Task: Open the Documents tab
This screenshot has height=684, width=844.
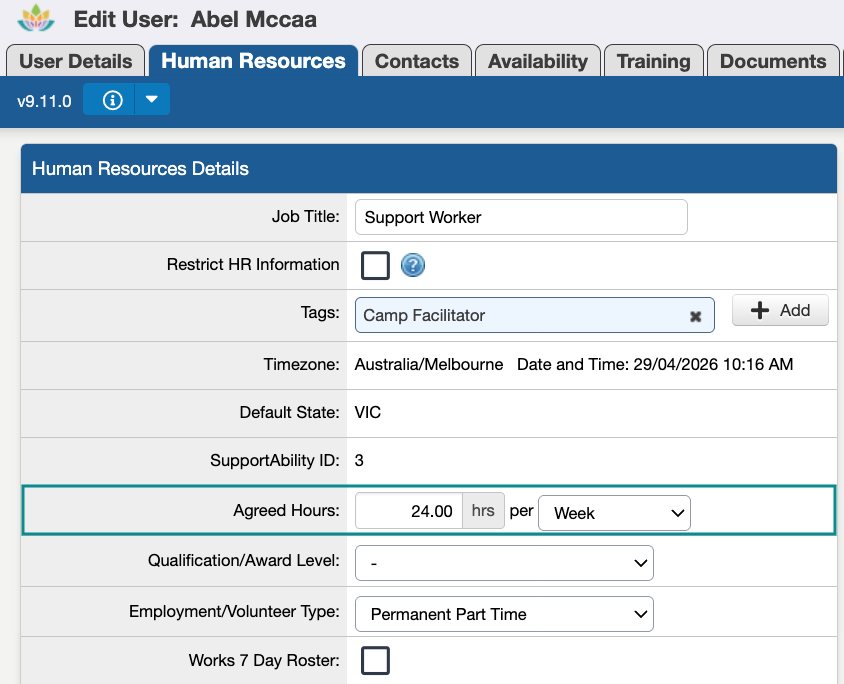Action: 773,61
